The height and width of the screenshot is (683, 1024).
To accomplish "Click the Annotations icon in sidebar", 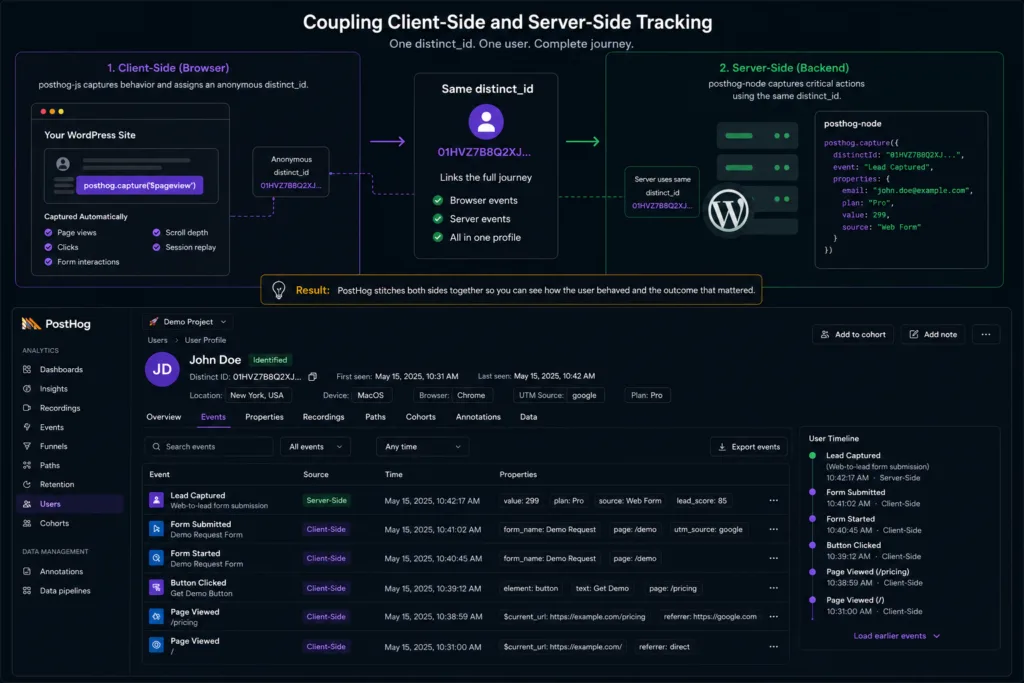I will 27,571.
